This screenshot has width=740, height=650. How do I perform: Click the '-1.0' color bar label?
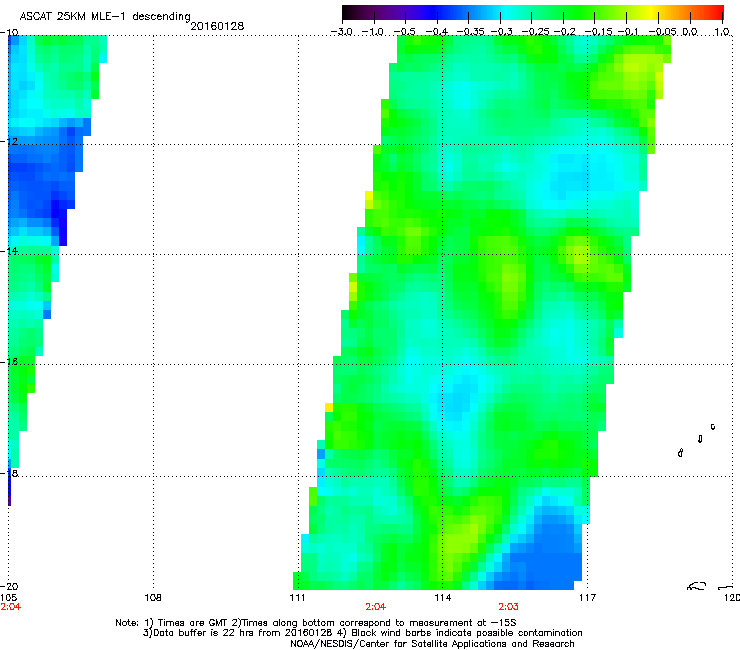(373, 32)
